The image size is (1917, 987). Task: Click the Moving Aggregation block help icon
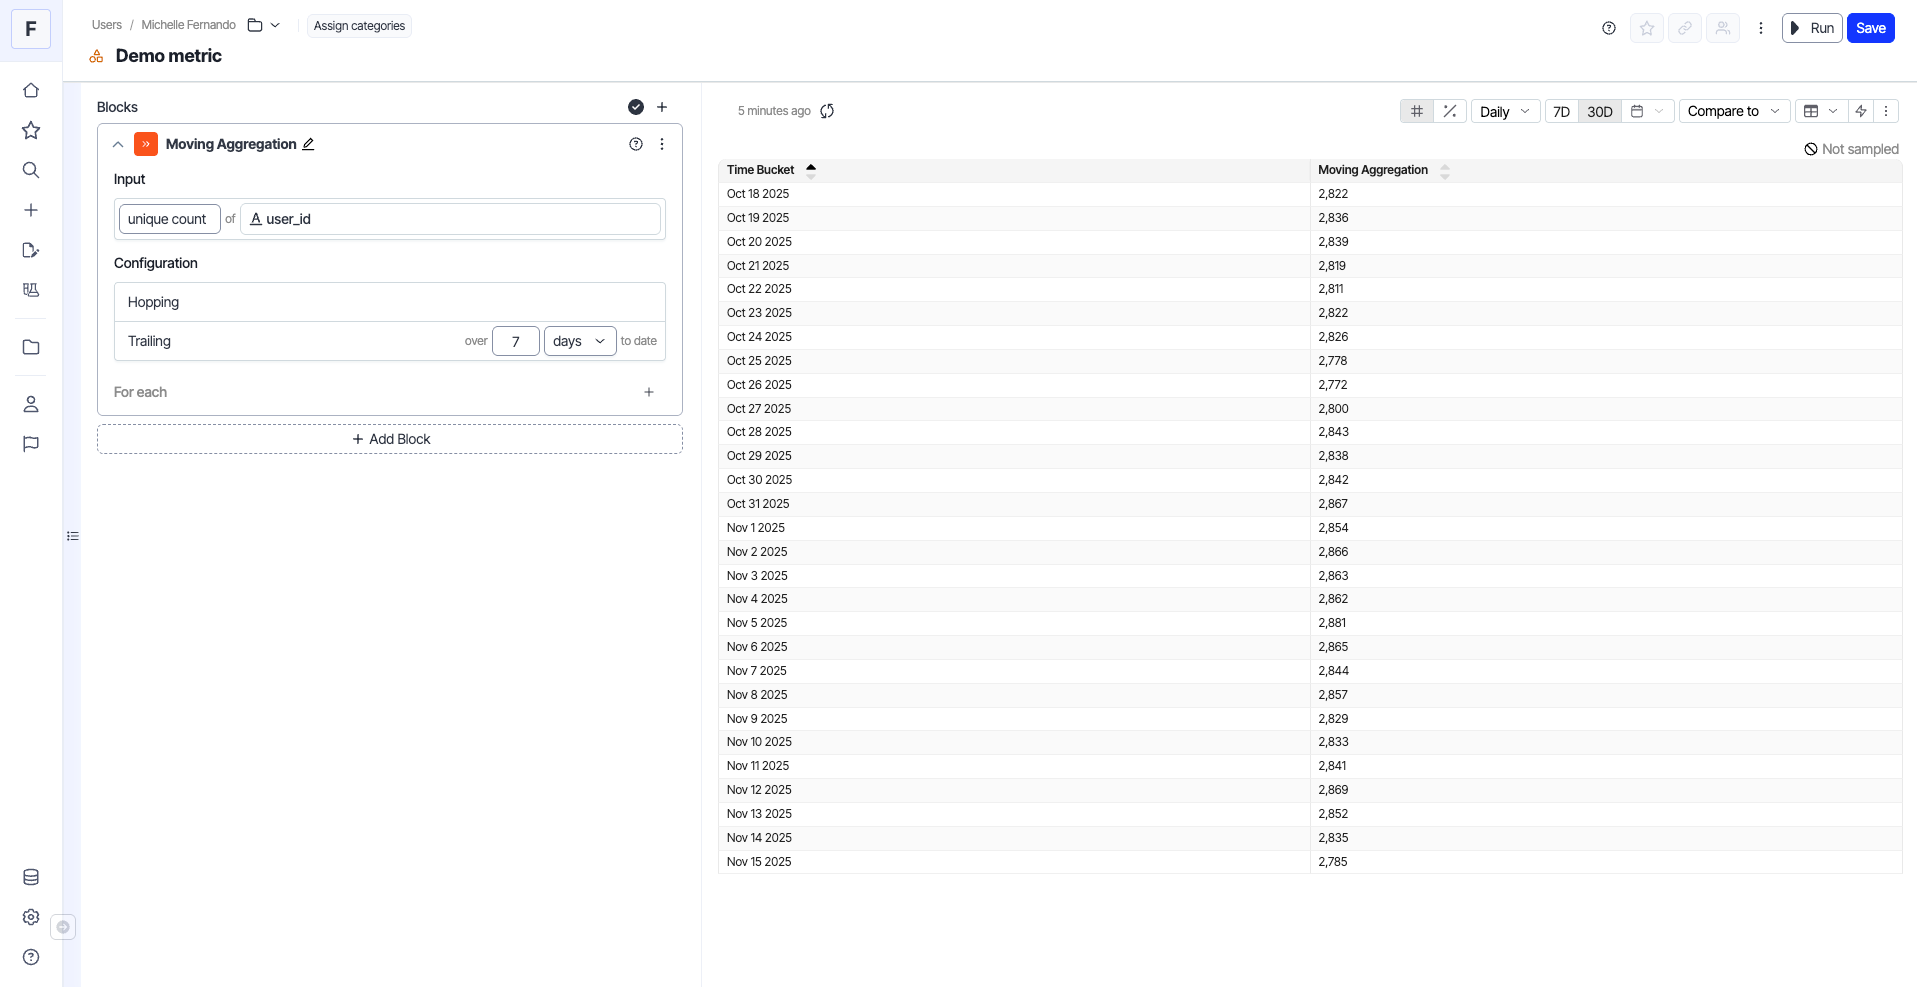click(635, 144)
